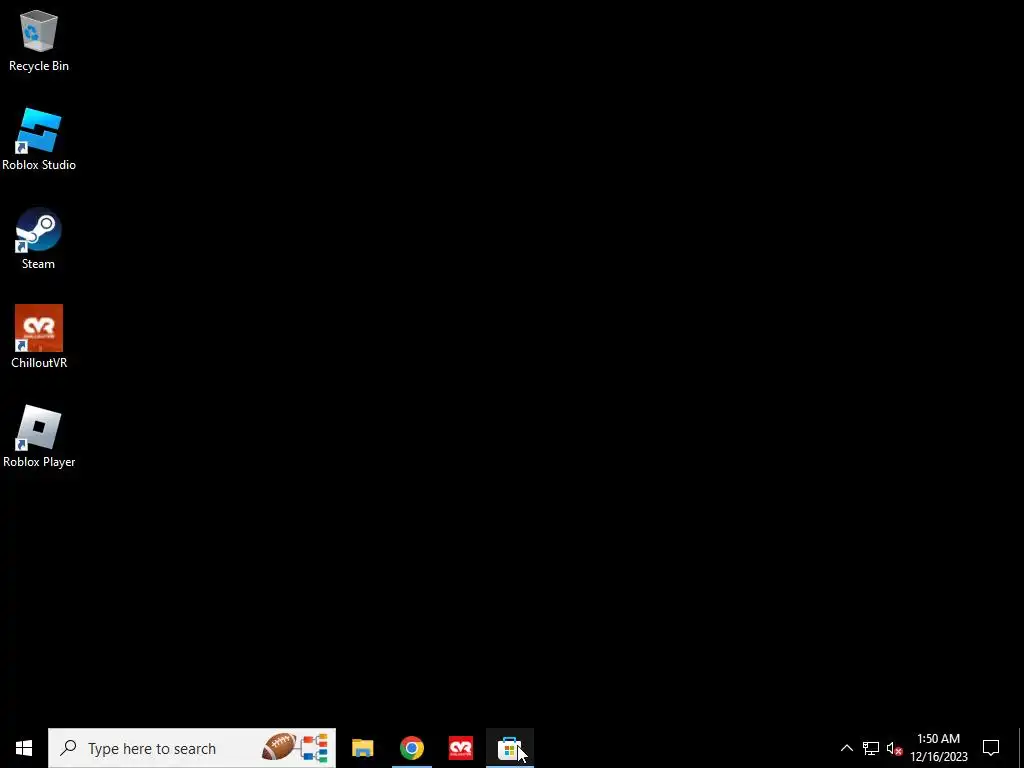Screen dimensions: 1024x768
Task: Click the Steam label text
Action: click(39, 264)
